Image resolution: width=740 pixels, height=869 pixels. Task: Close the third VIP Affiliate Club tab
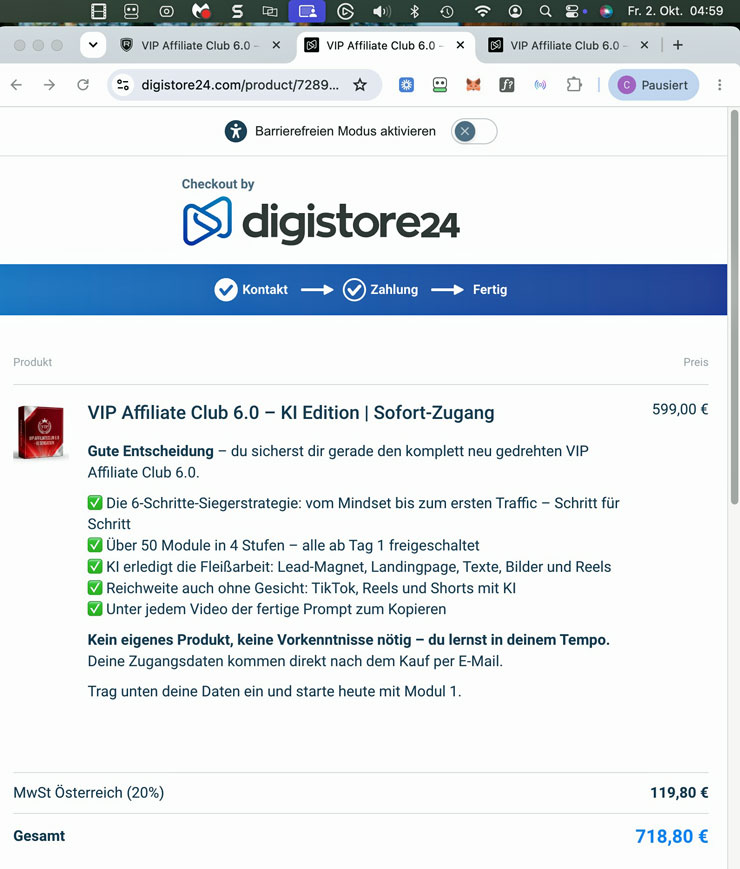click(x=644, y=45)
